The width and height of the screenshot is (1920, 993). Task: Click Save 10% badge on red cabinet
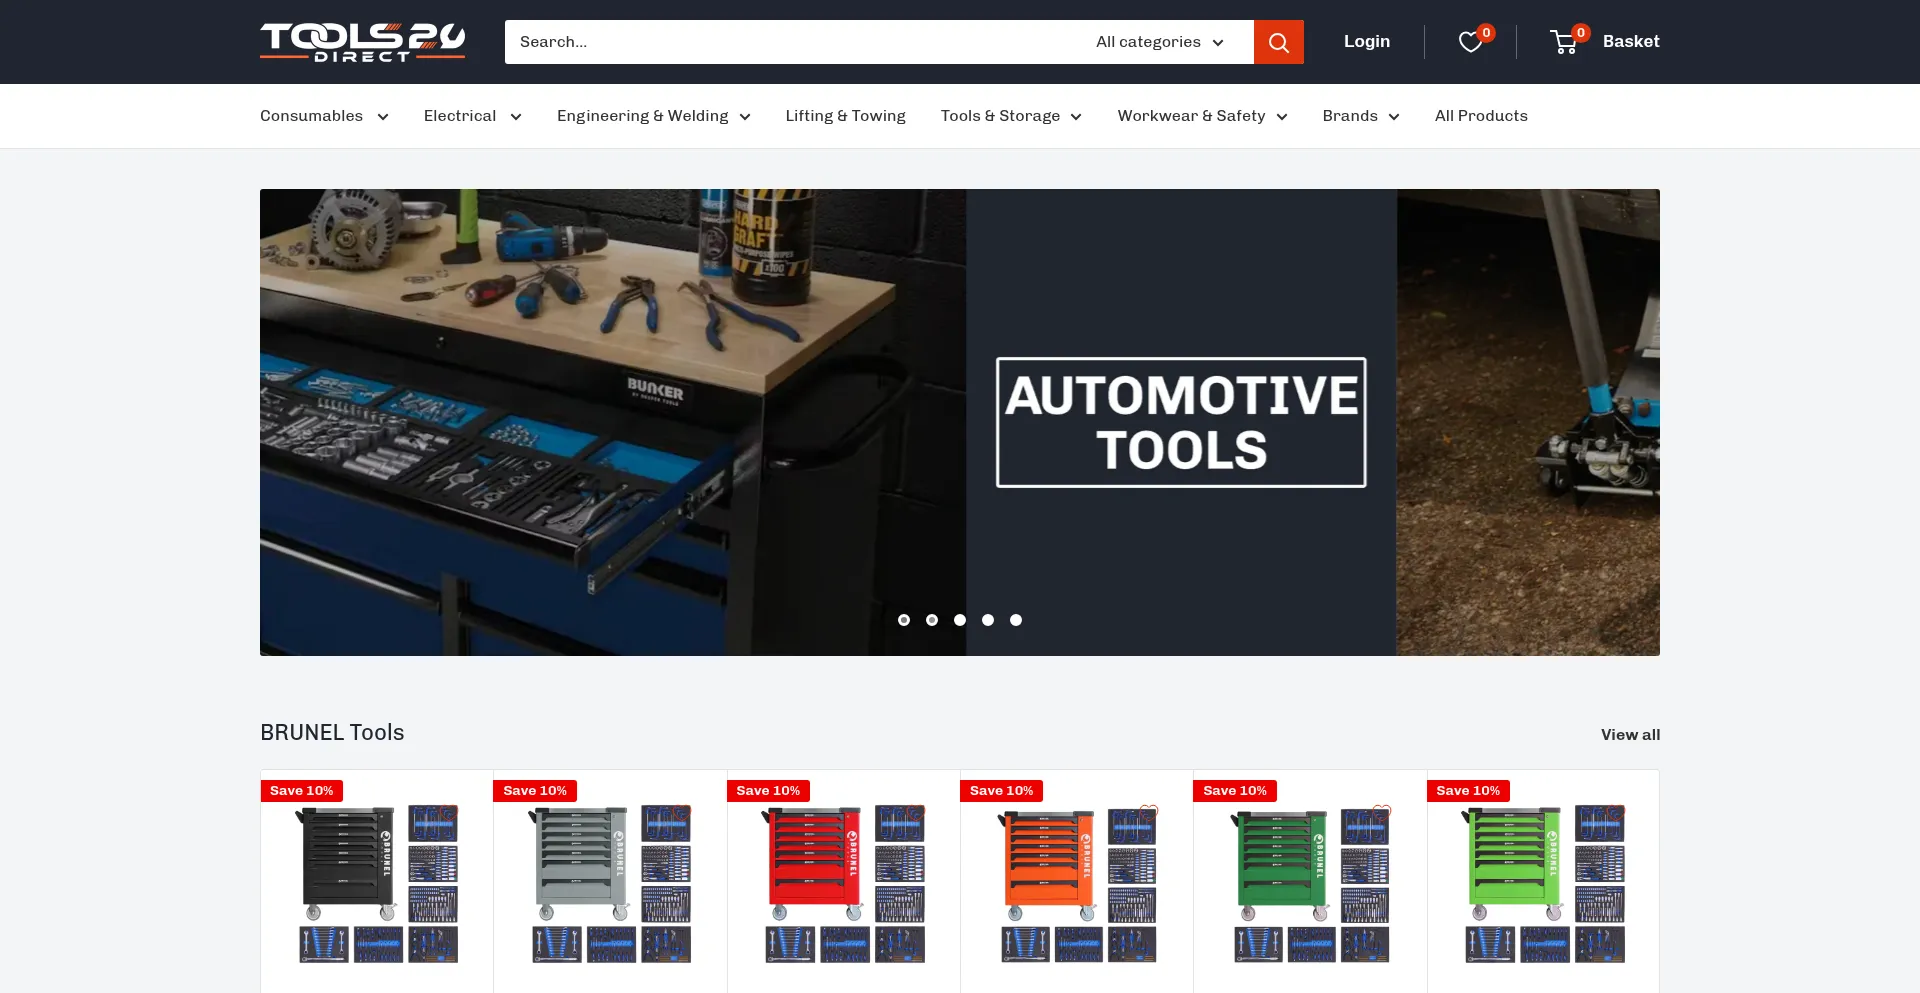point(768,791)
